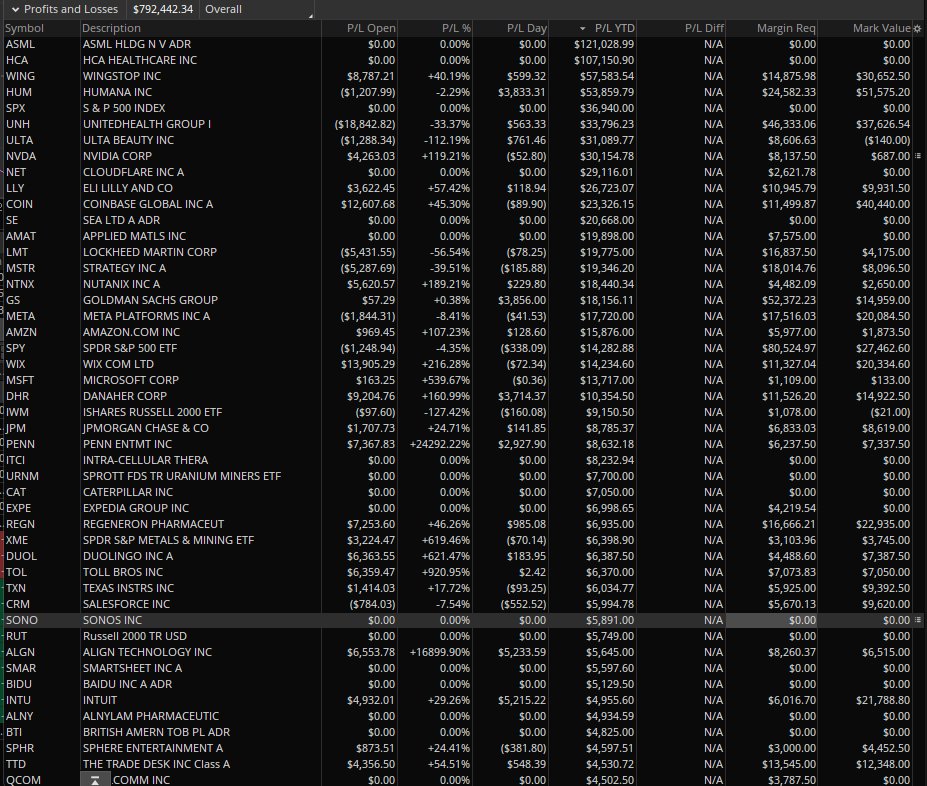Select SPX symbol row

pyautogui.click(x=16, y=108)
